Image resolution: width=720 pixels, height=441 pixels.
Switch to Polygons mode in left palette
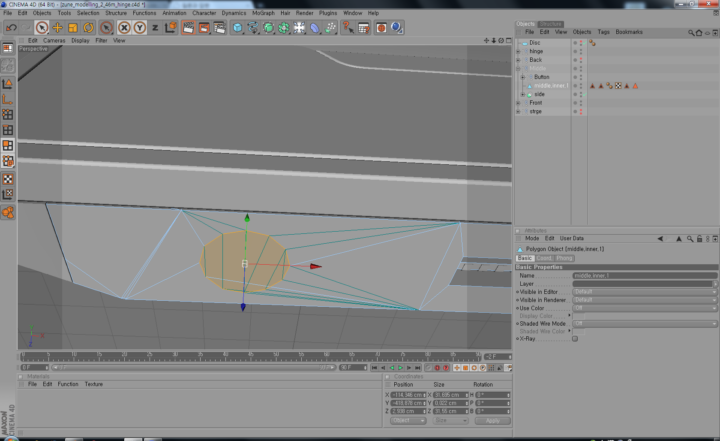(x=8, y=146)
